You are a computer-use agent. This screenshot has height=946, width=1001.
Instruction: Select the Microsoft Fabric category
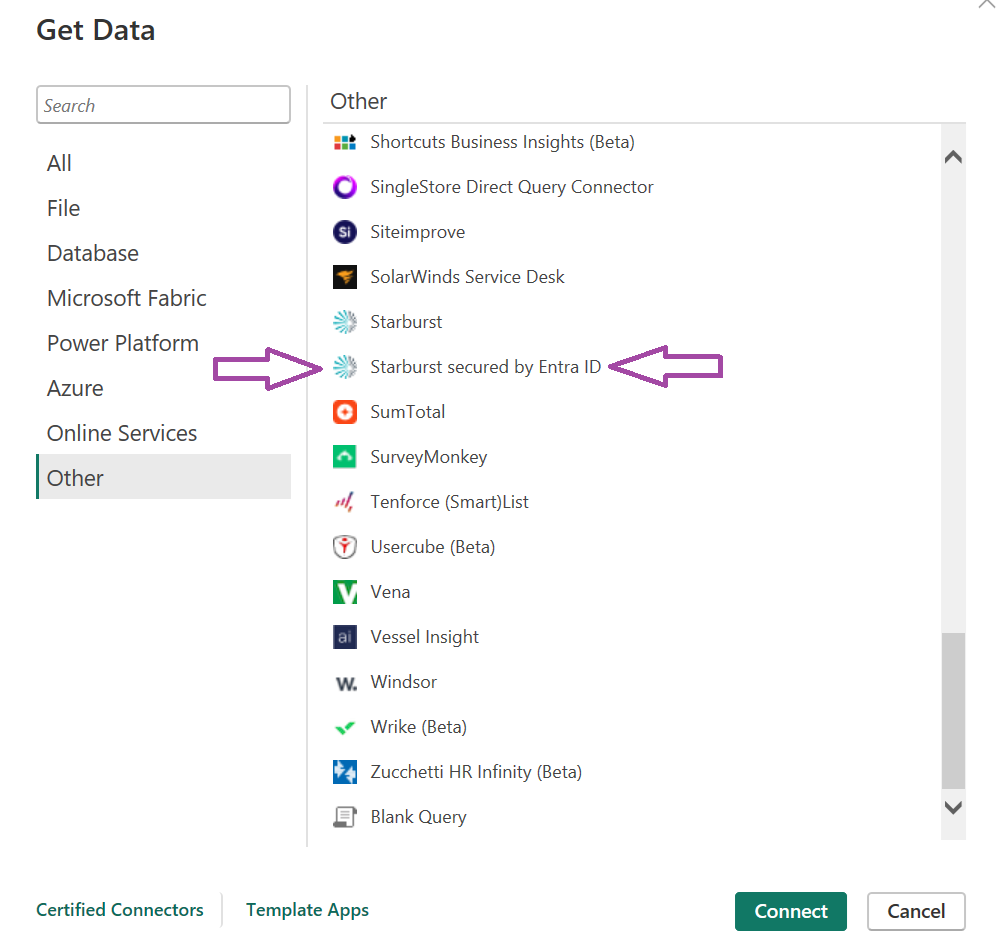coord(163,298)
